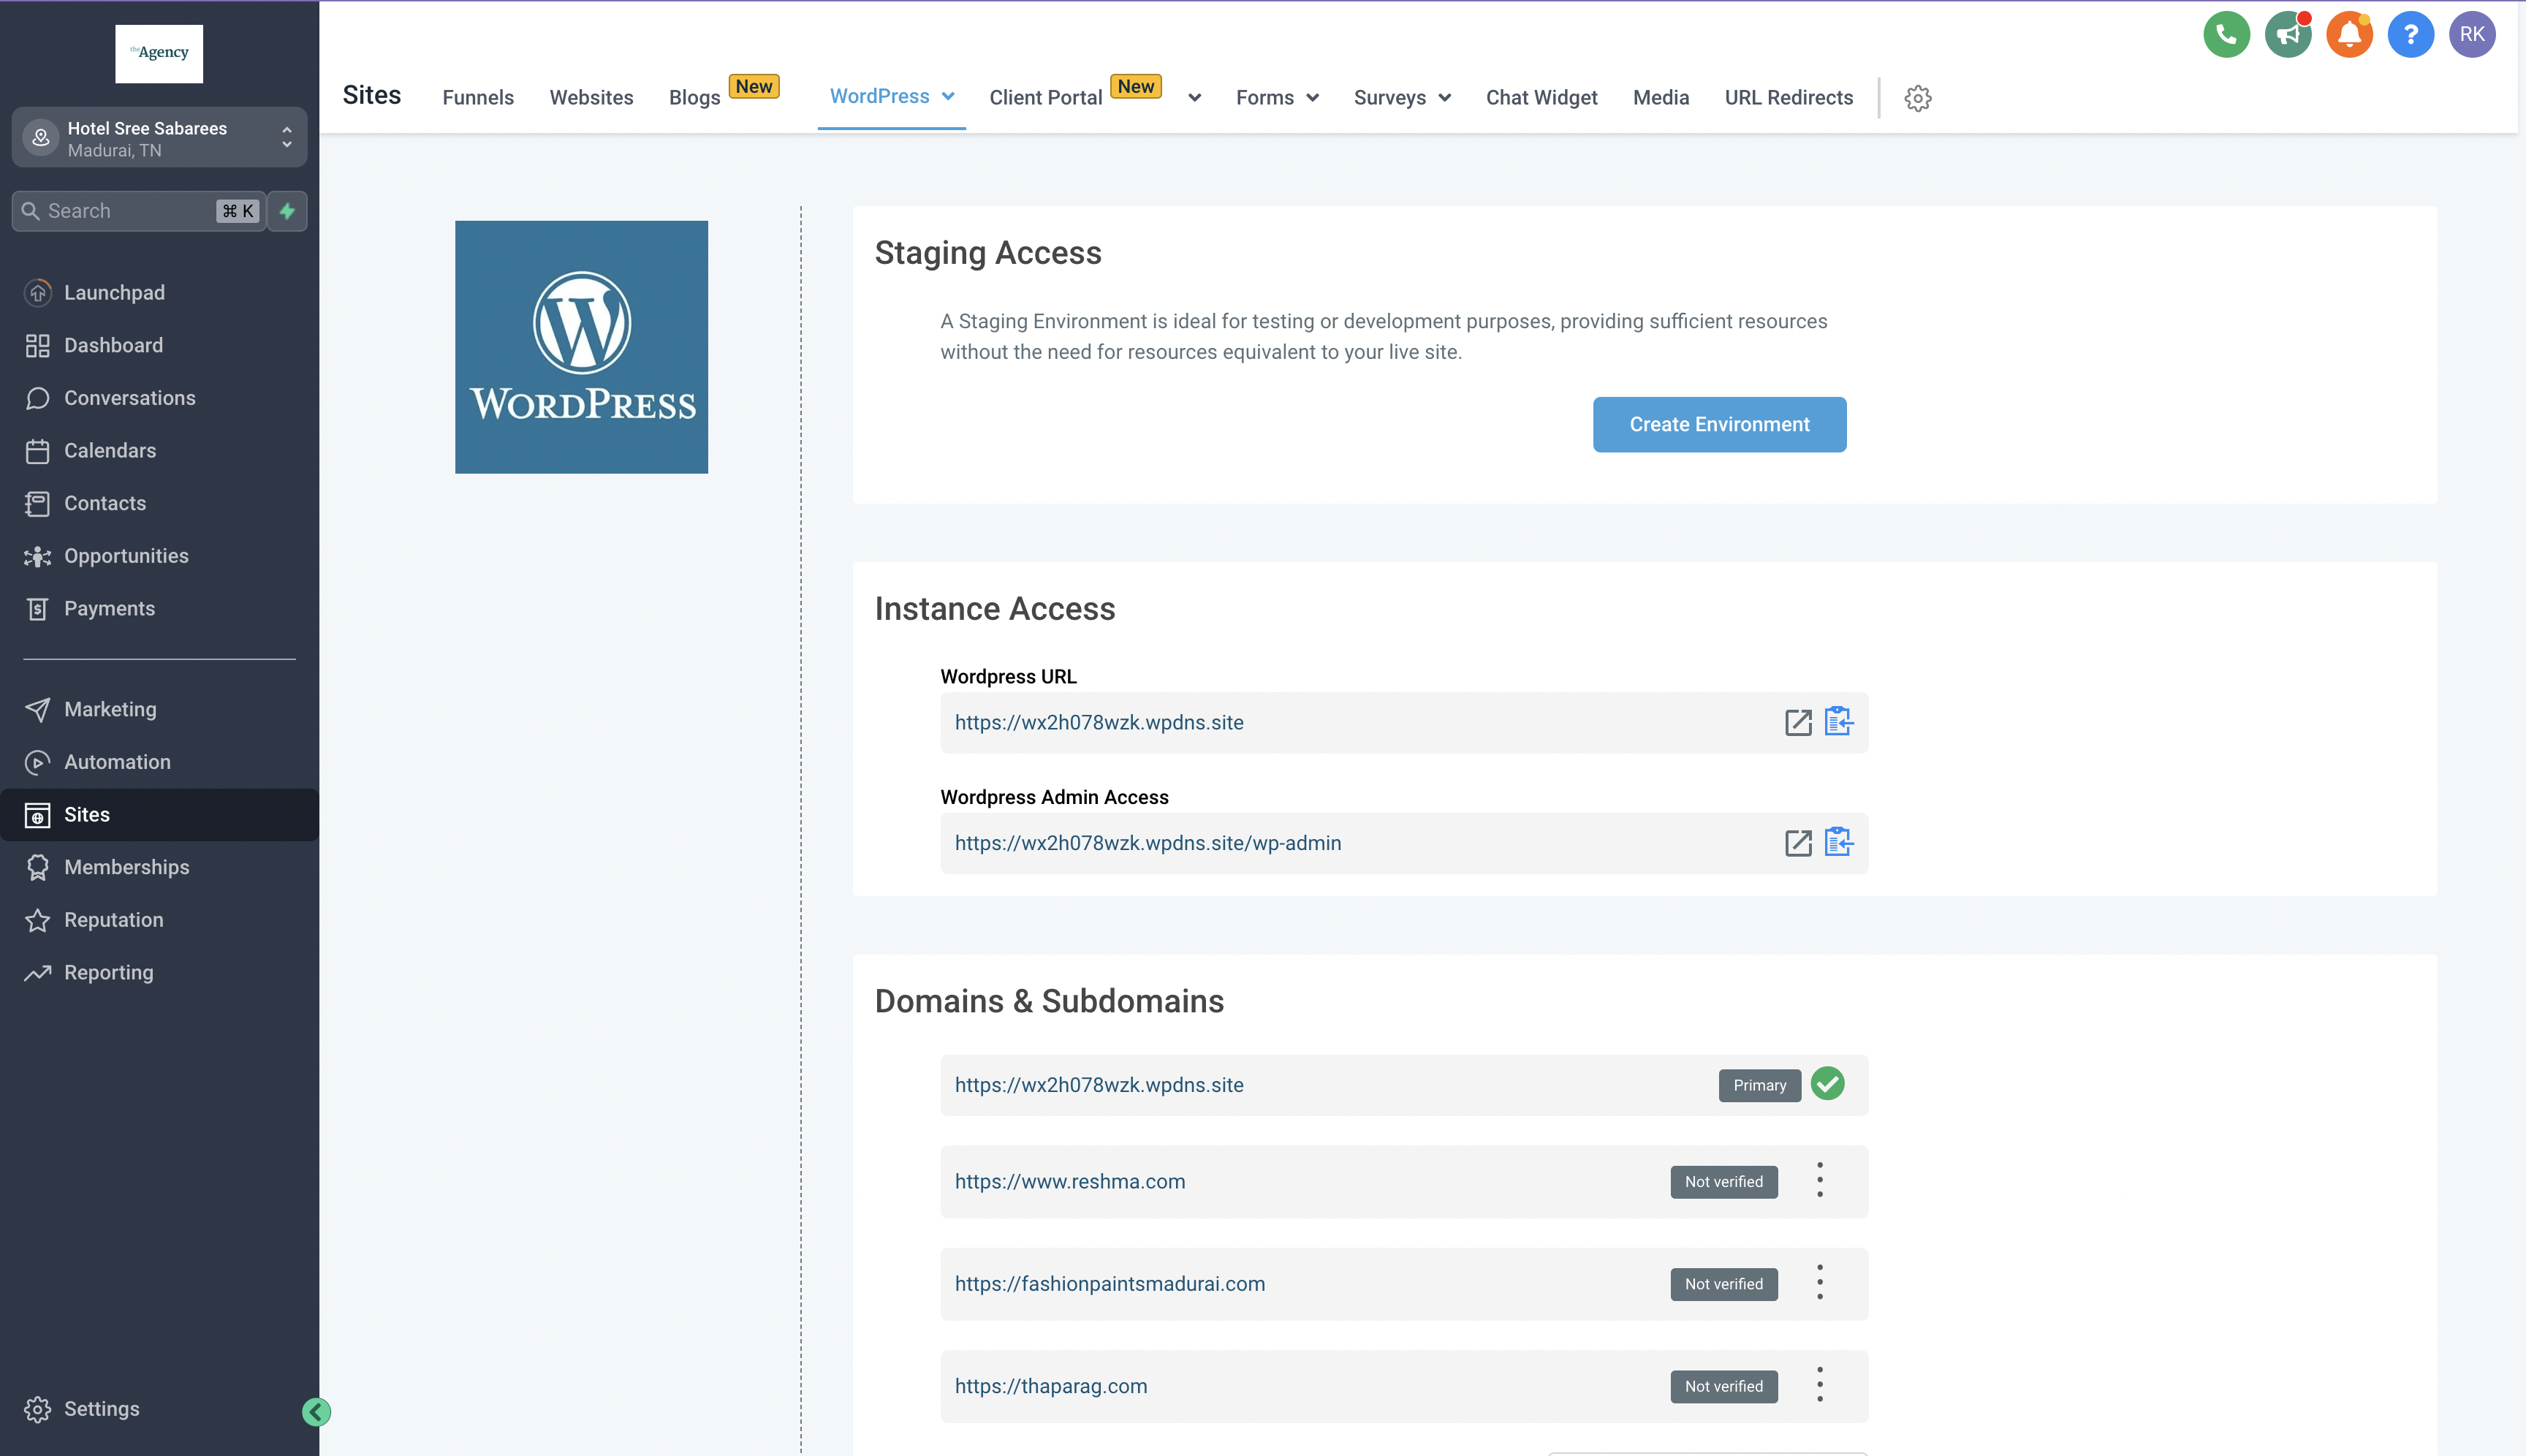Copy the WordPress Admin Access URL
The width and height of the screenshot is (2526, 1456).
1838,843
